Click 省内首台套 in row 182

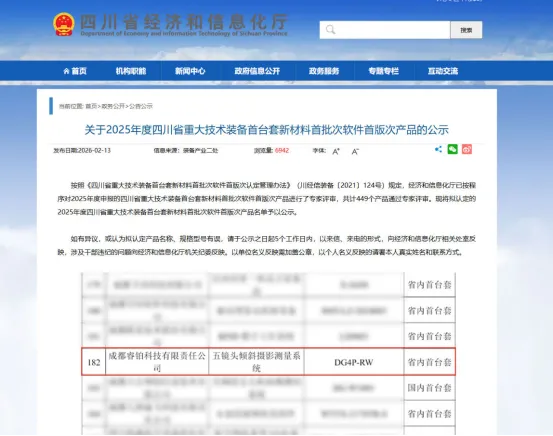click(x=430, y=362)
